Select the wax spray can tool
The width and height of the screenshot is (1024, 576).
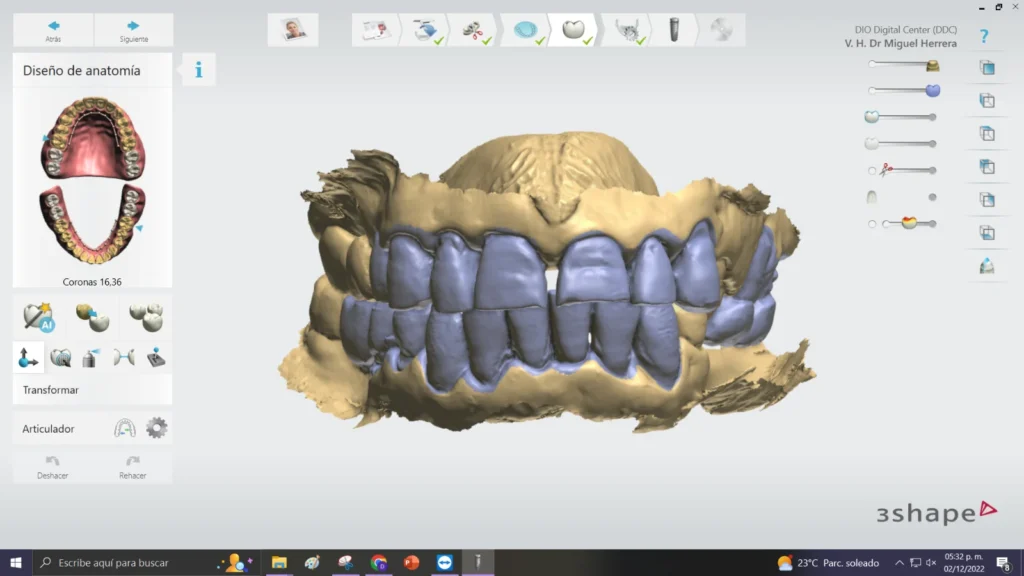[91, 357]
